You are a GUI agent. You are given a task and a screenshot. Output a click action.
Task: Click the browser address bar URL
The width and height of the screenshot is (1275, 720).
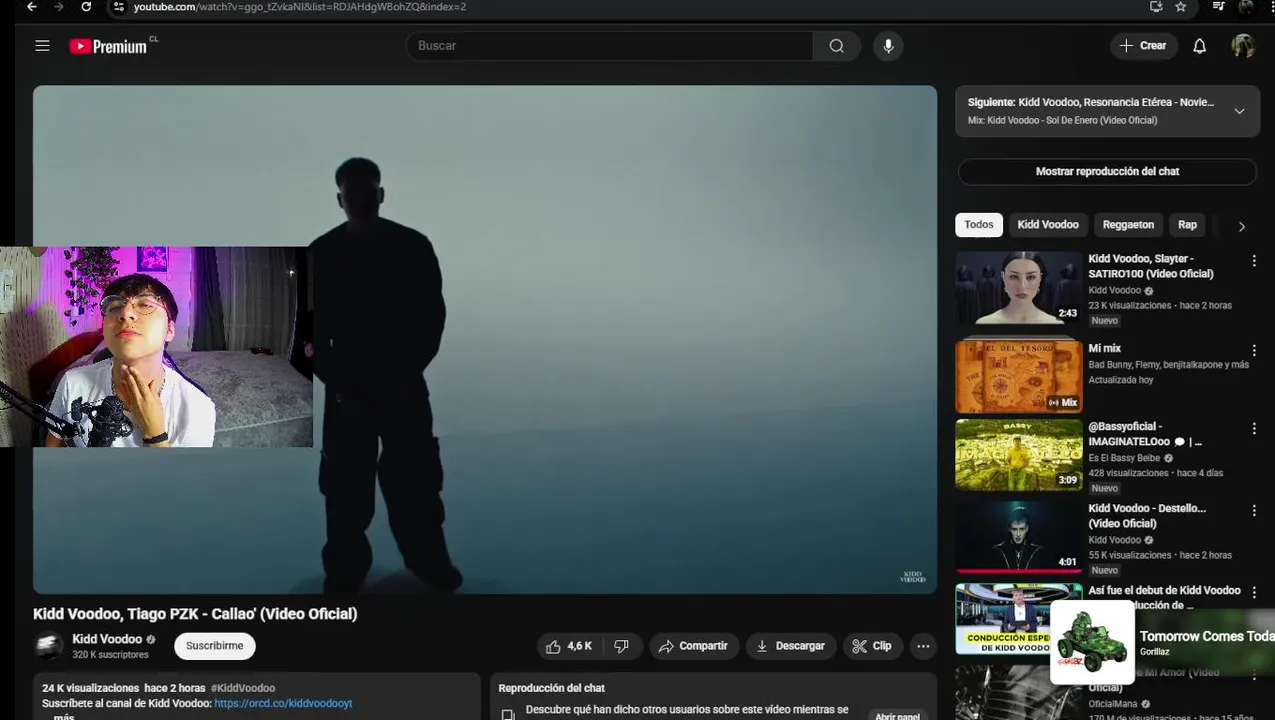[x=300, y=7]
